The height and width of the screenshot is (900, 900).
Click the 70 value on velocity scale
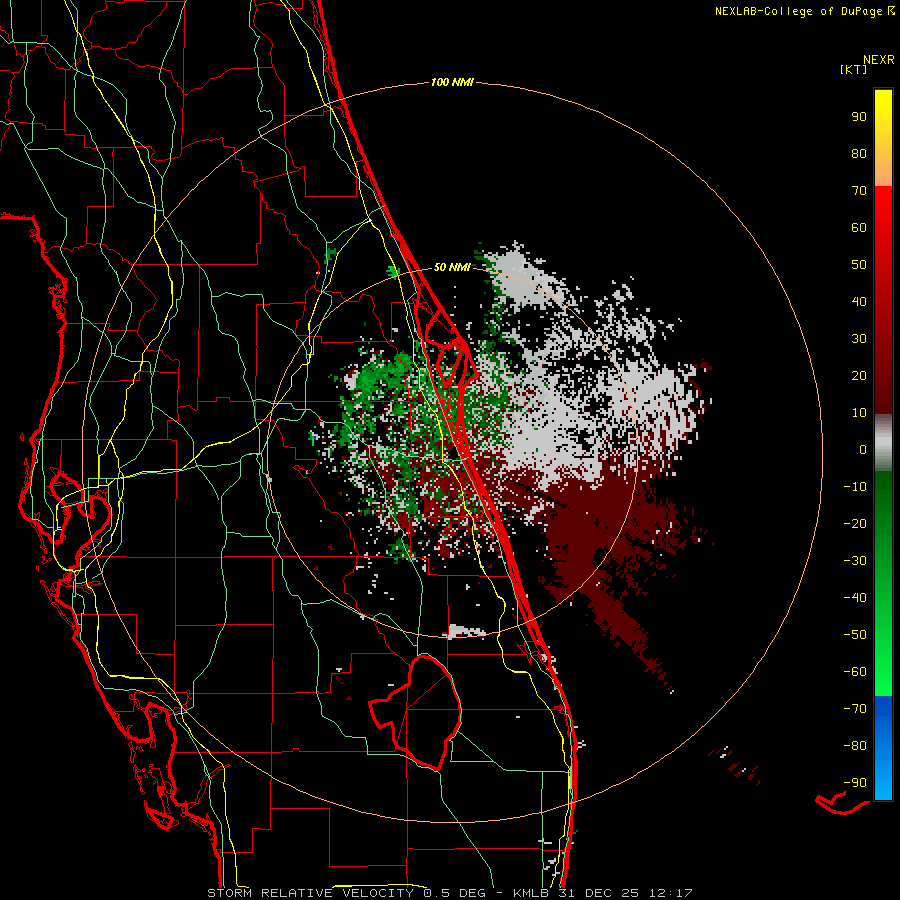pyautogui.click(x=859, y=191)
